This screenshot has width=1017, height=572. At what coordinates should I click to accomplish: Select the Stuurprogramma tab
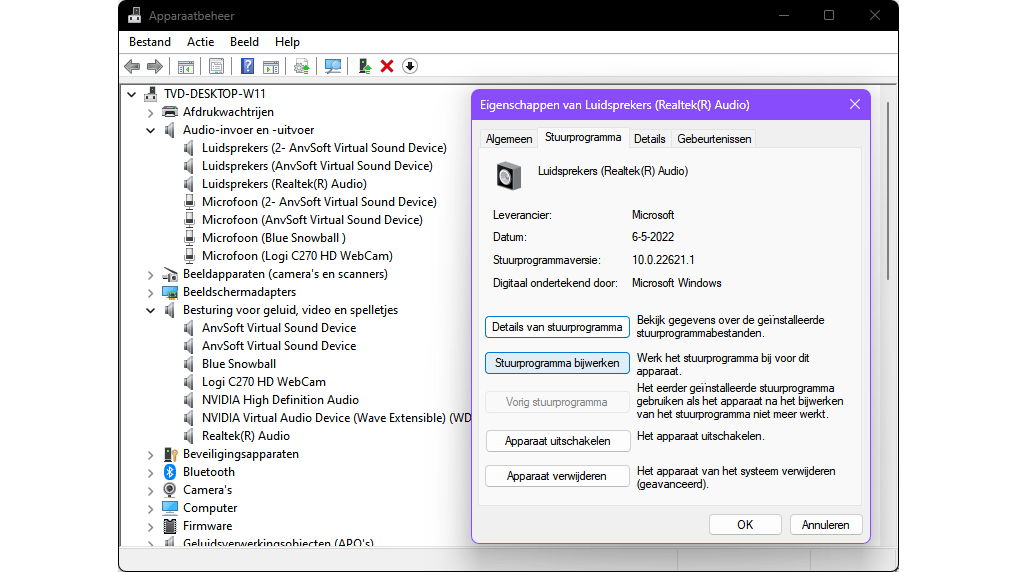click(583, 137)
